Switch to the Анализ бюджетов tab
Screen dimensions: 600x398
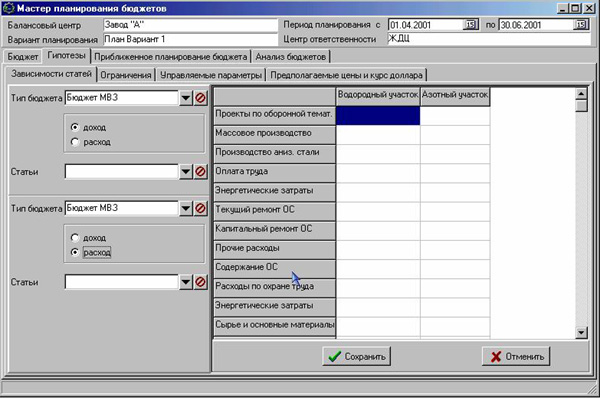[290, 57]
